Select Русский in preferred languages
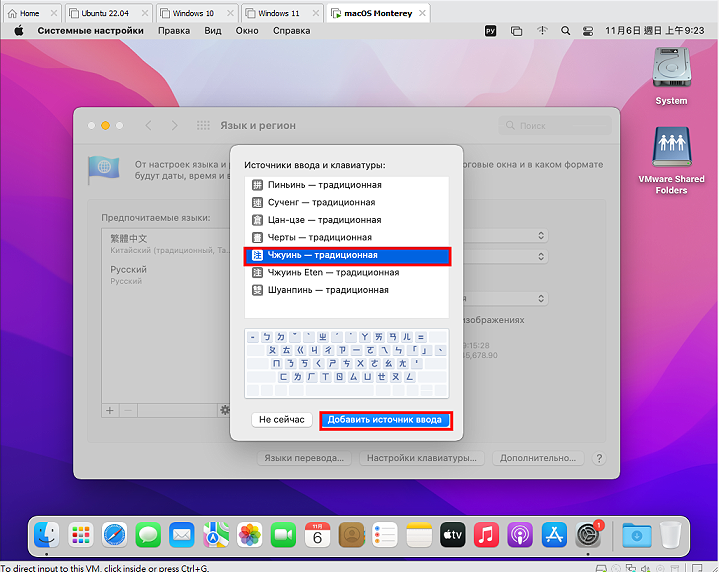This screenshot has width=720, height=572. click(x=166, y=275)
